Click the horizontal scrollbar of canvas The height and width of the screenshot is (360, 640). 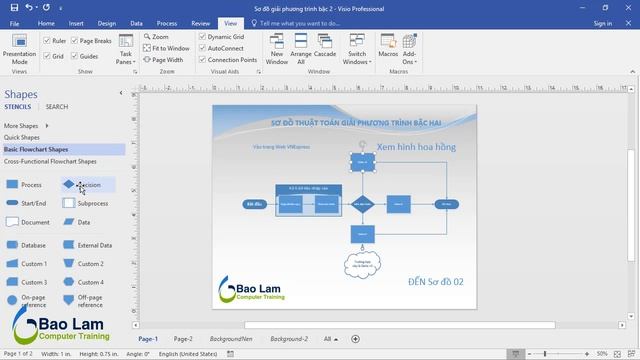[400, 325]
